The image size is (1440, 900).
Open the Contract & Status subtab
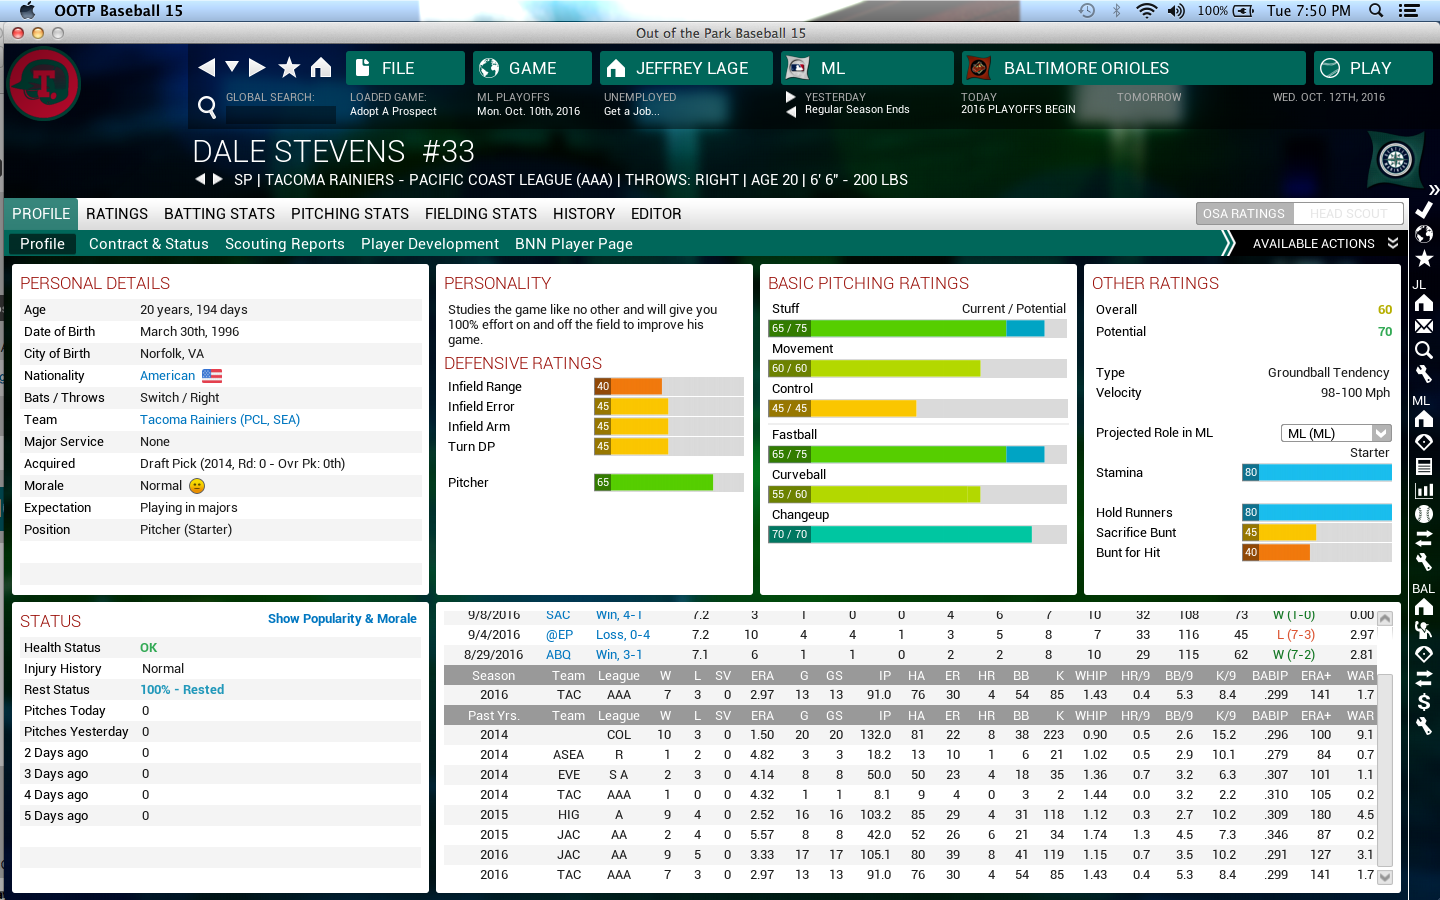[x=149, y=244]
